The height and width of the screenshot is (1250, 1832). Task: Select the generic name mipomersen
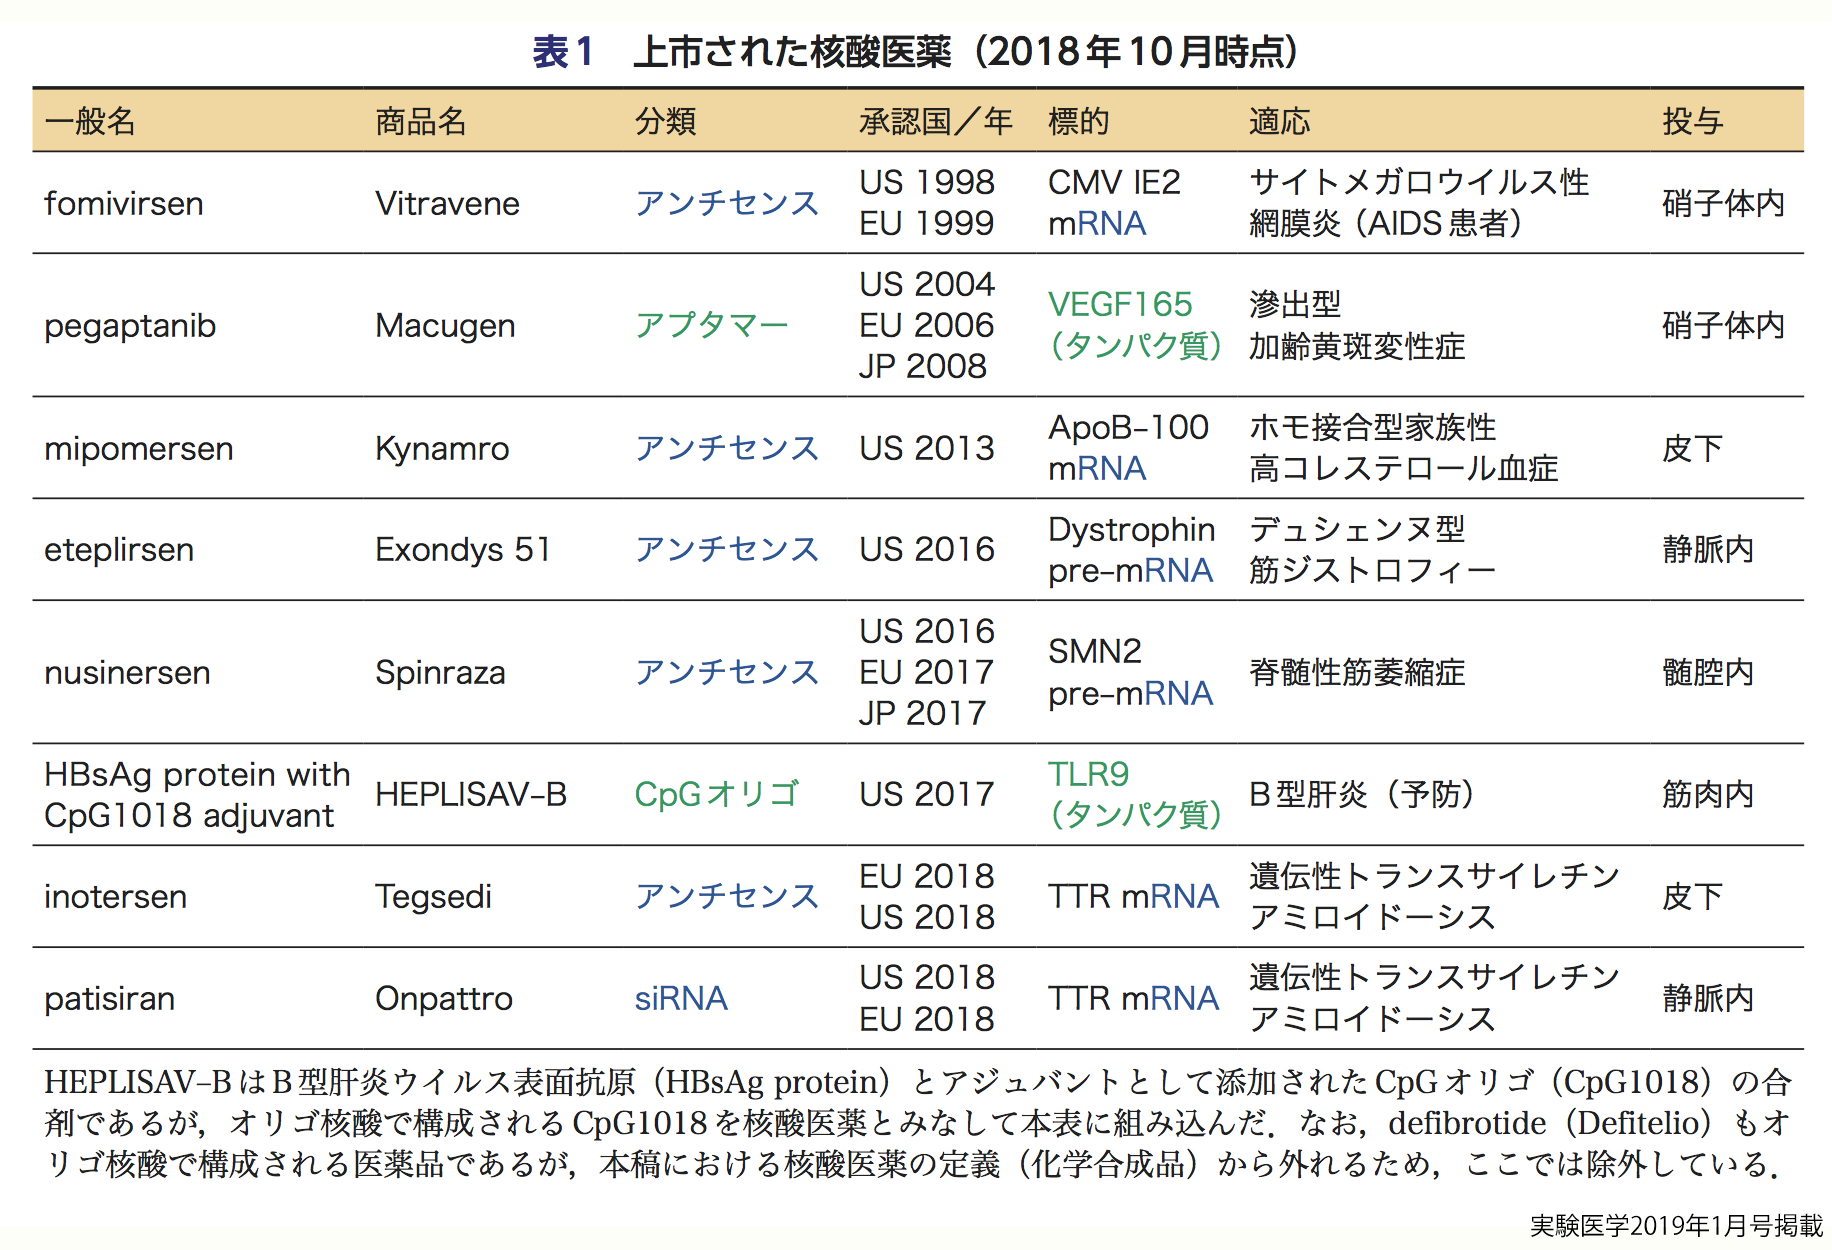pos(139,449)
